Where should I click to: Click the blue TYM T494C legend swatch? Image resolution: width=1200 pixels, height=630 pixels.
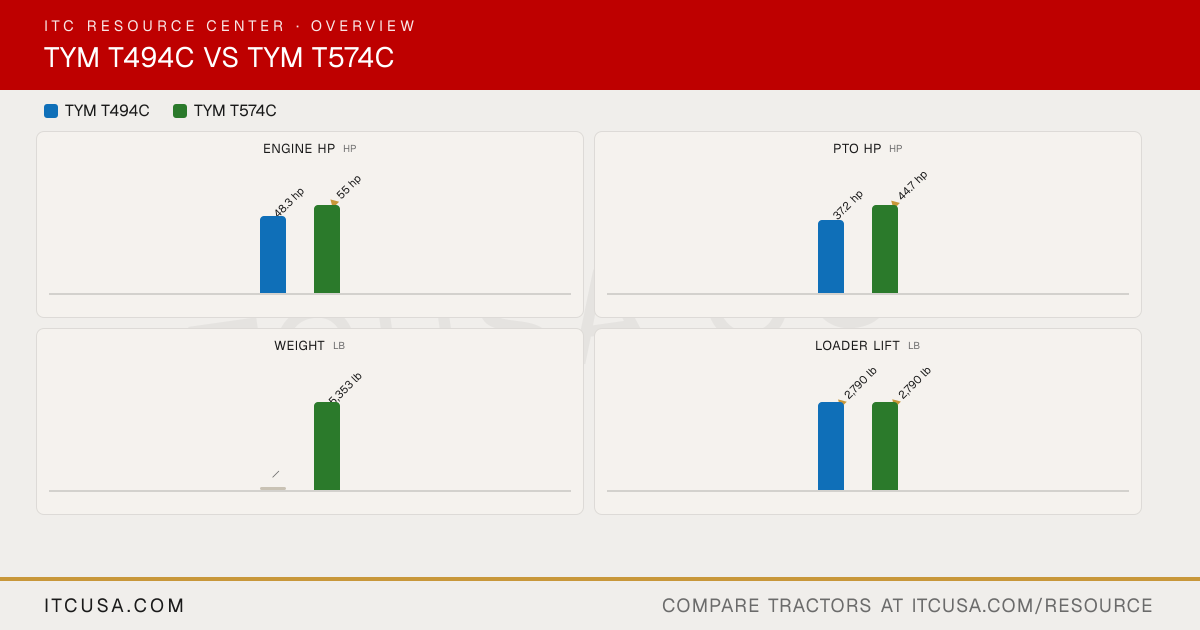(x=51, y=111)
